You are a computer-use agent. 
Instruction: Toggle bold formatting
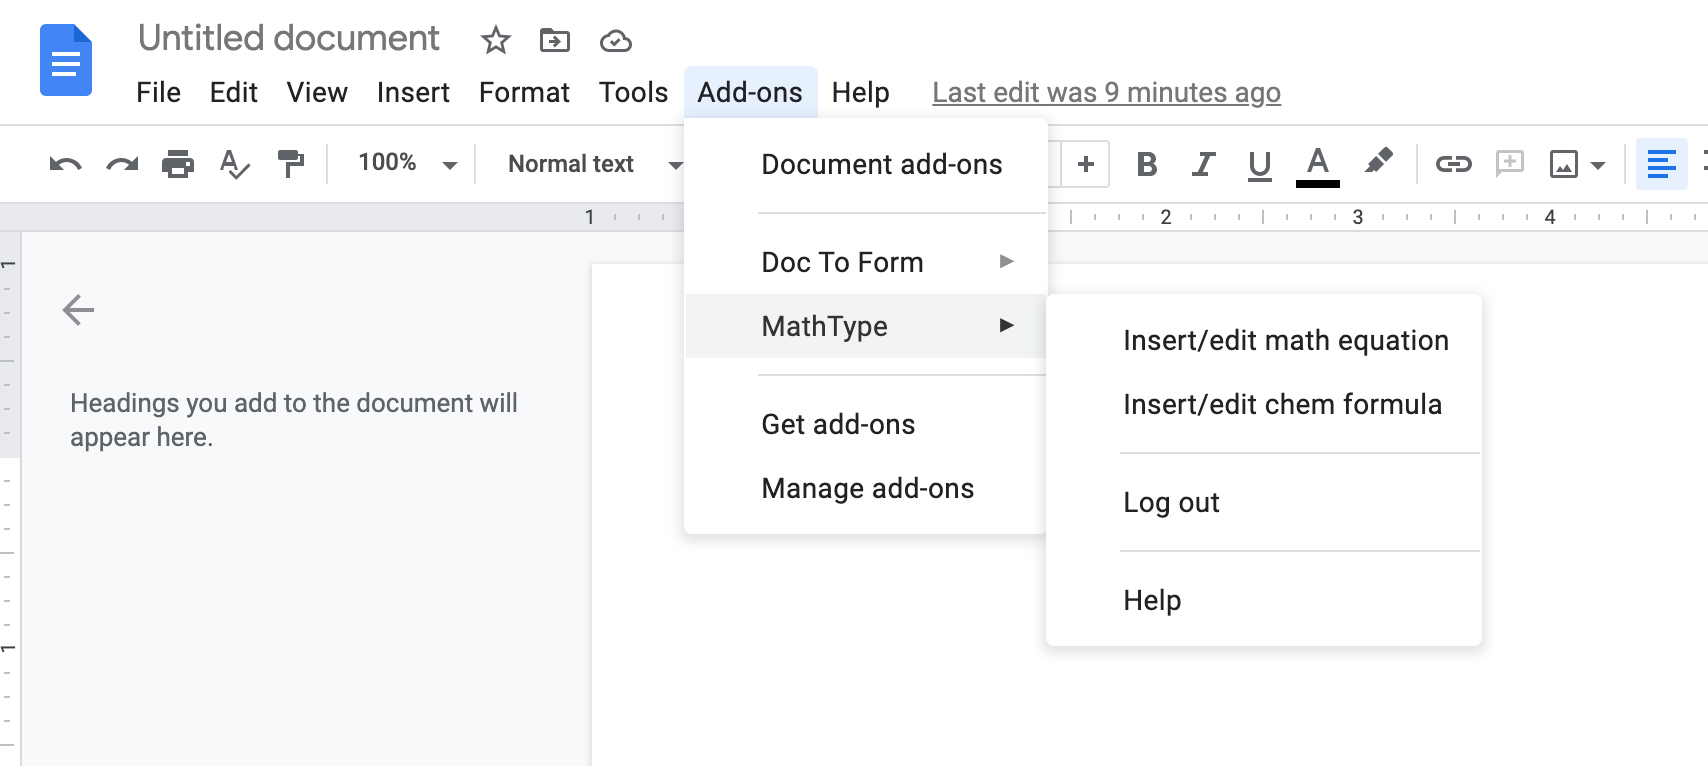(1147, 164)
